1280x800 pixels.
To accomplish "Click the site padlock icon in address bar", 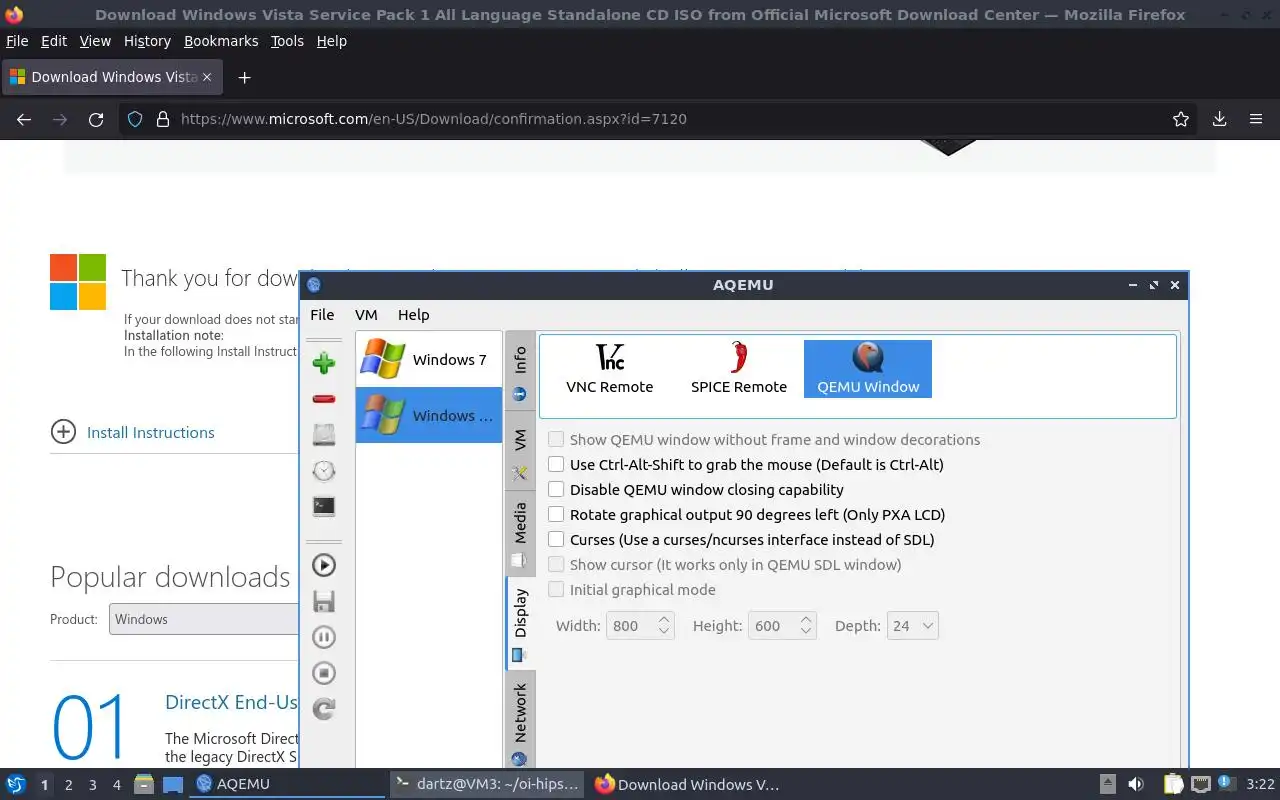I will coord(162,119).
